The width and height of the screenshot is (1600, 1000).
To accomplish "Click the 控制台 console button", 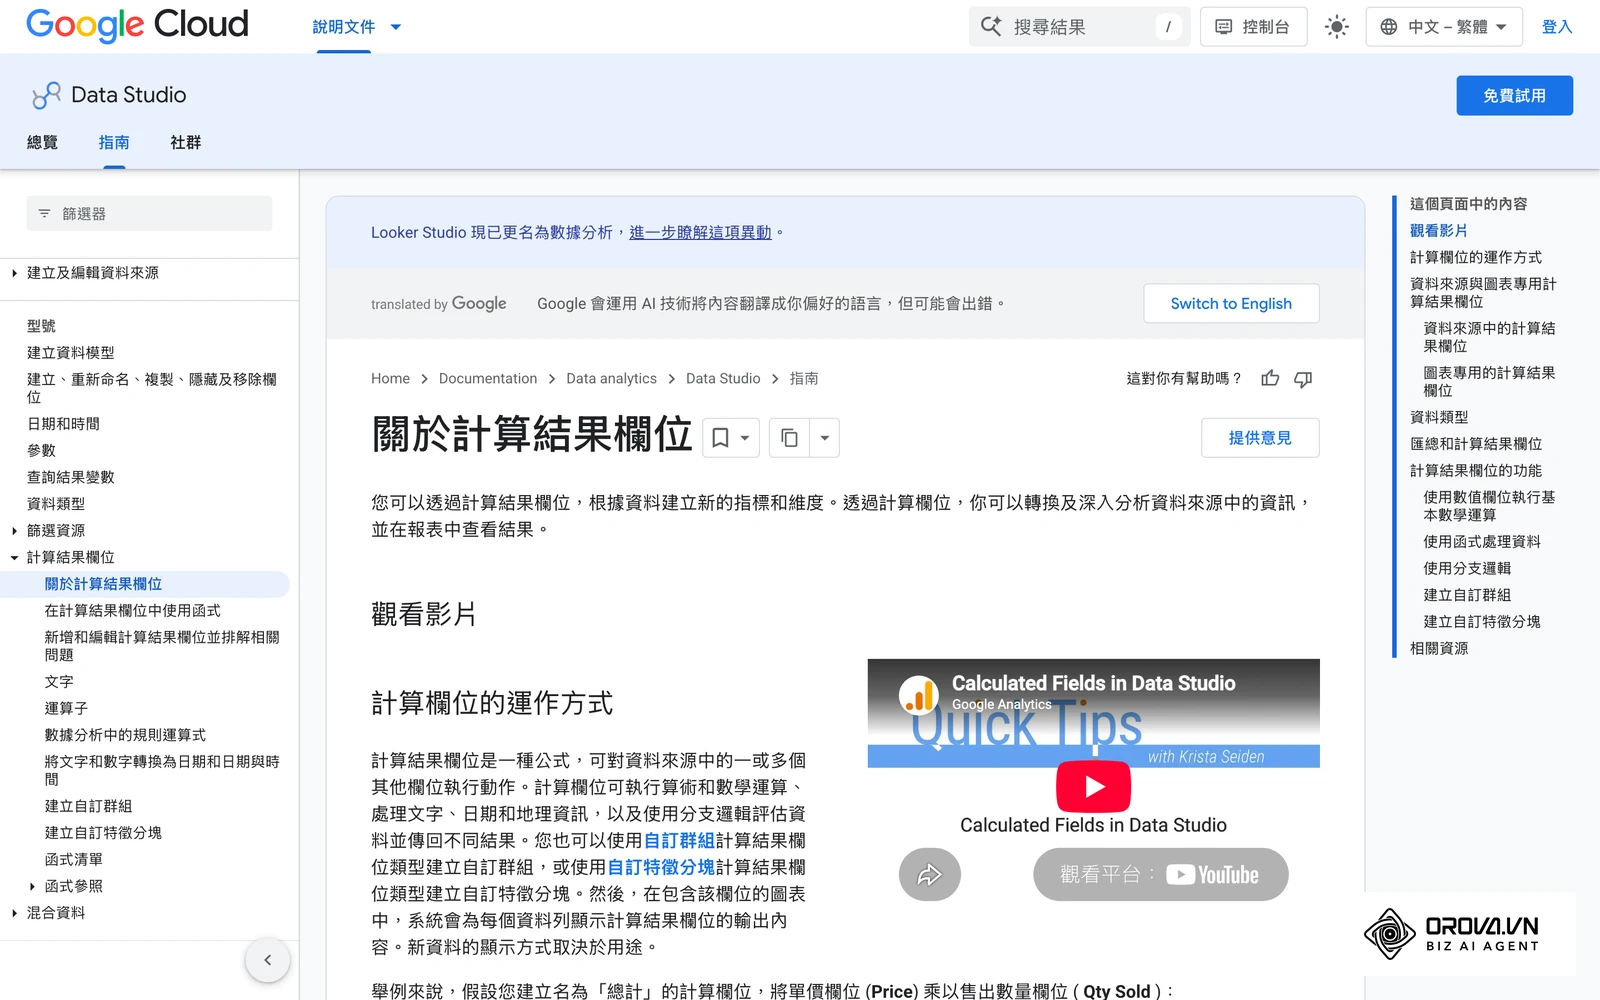I will pos(1253,27).
